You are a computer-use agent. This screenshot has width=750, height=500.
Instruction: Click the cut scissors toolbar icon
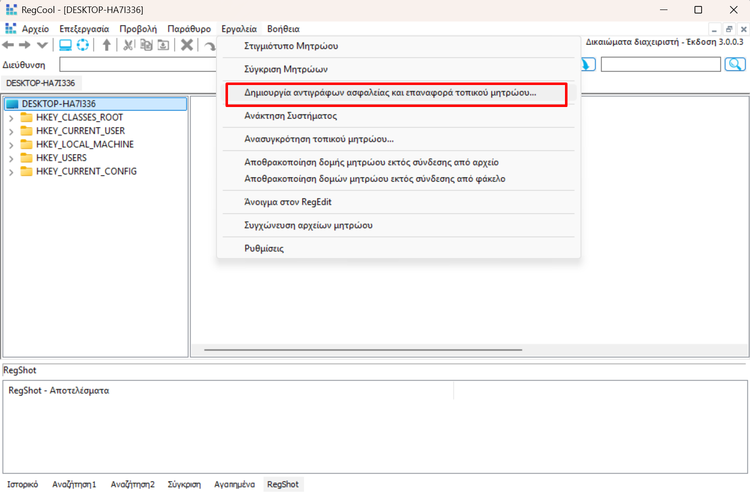pos(129,46)
